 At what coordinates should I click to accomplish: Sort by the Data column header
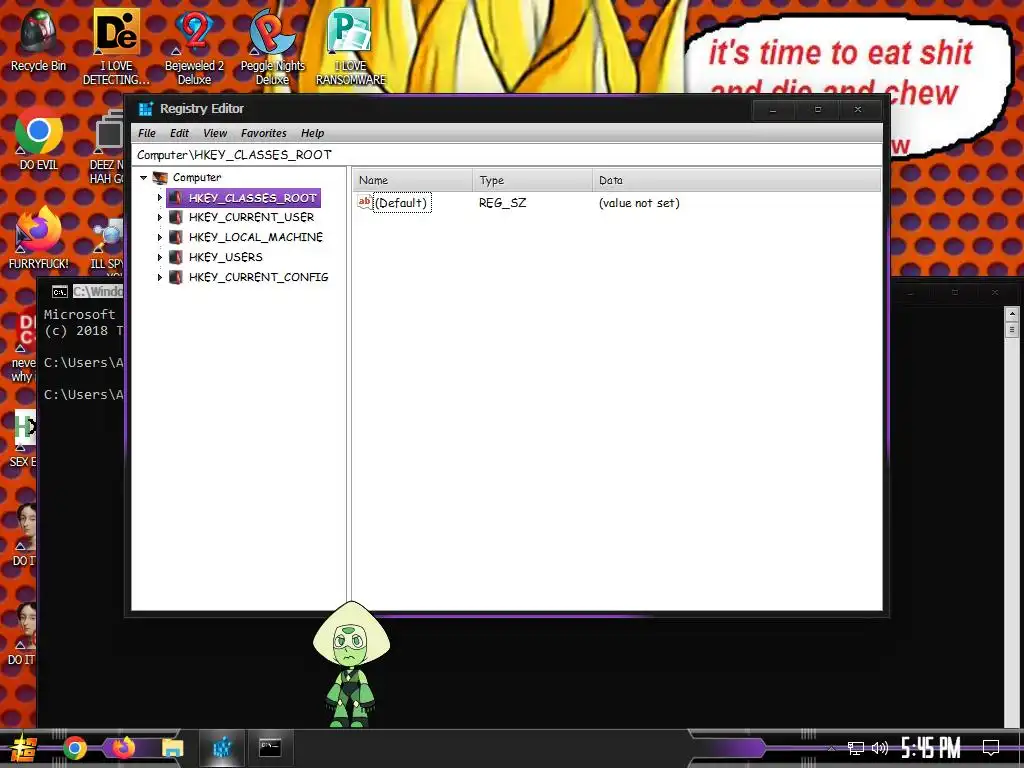737,180
